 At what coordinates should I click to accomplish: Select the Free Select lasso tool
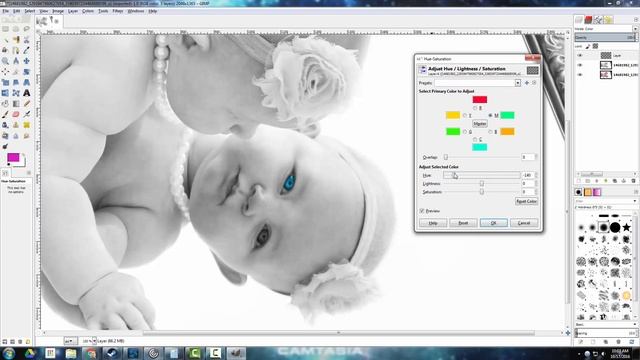click(x=27, y=29)
